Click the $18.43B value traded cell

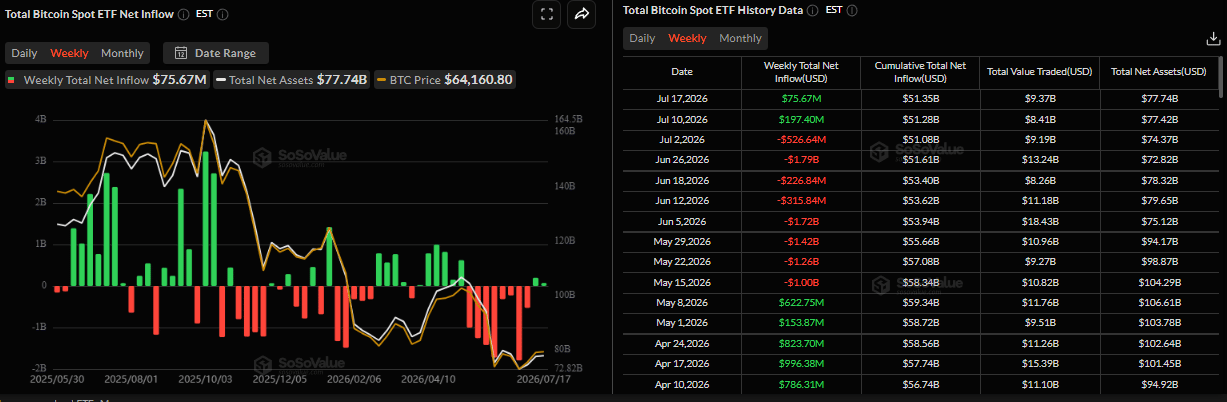coord(1040,221)
